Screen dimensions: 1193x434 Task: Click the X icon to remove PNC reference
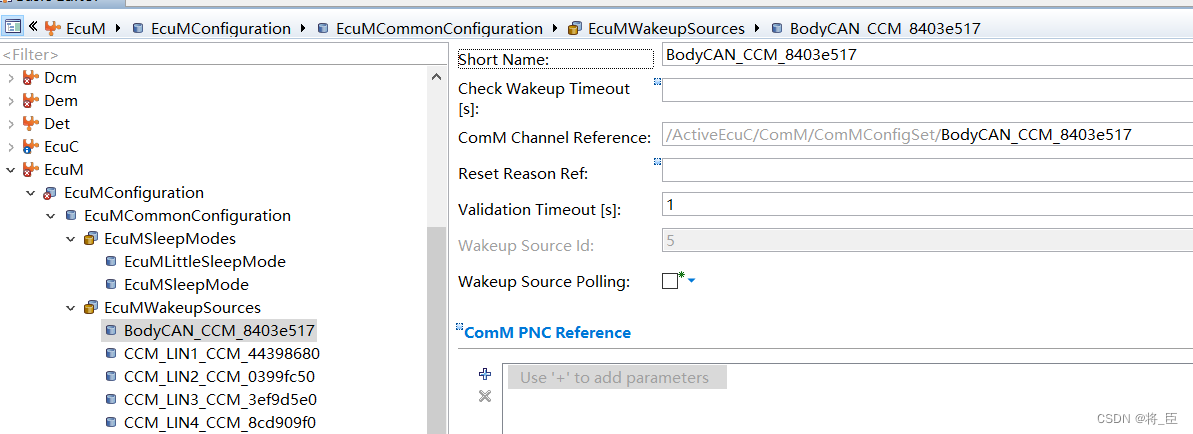pos(485,397)
